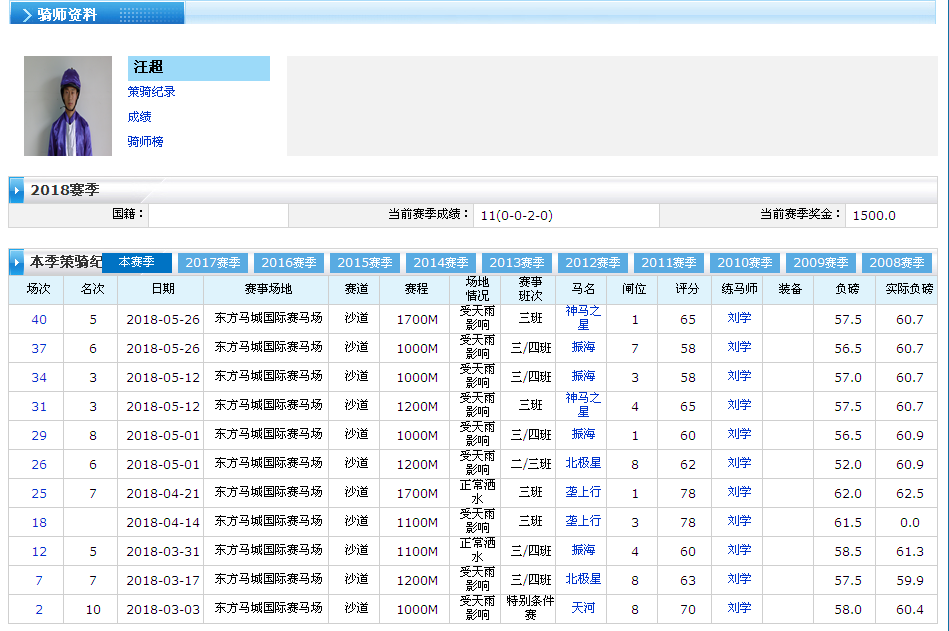This screenshot has width=949, height=631.
Task: Open horse 天河 details
Action: click(583, 608)
